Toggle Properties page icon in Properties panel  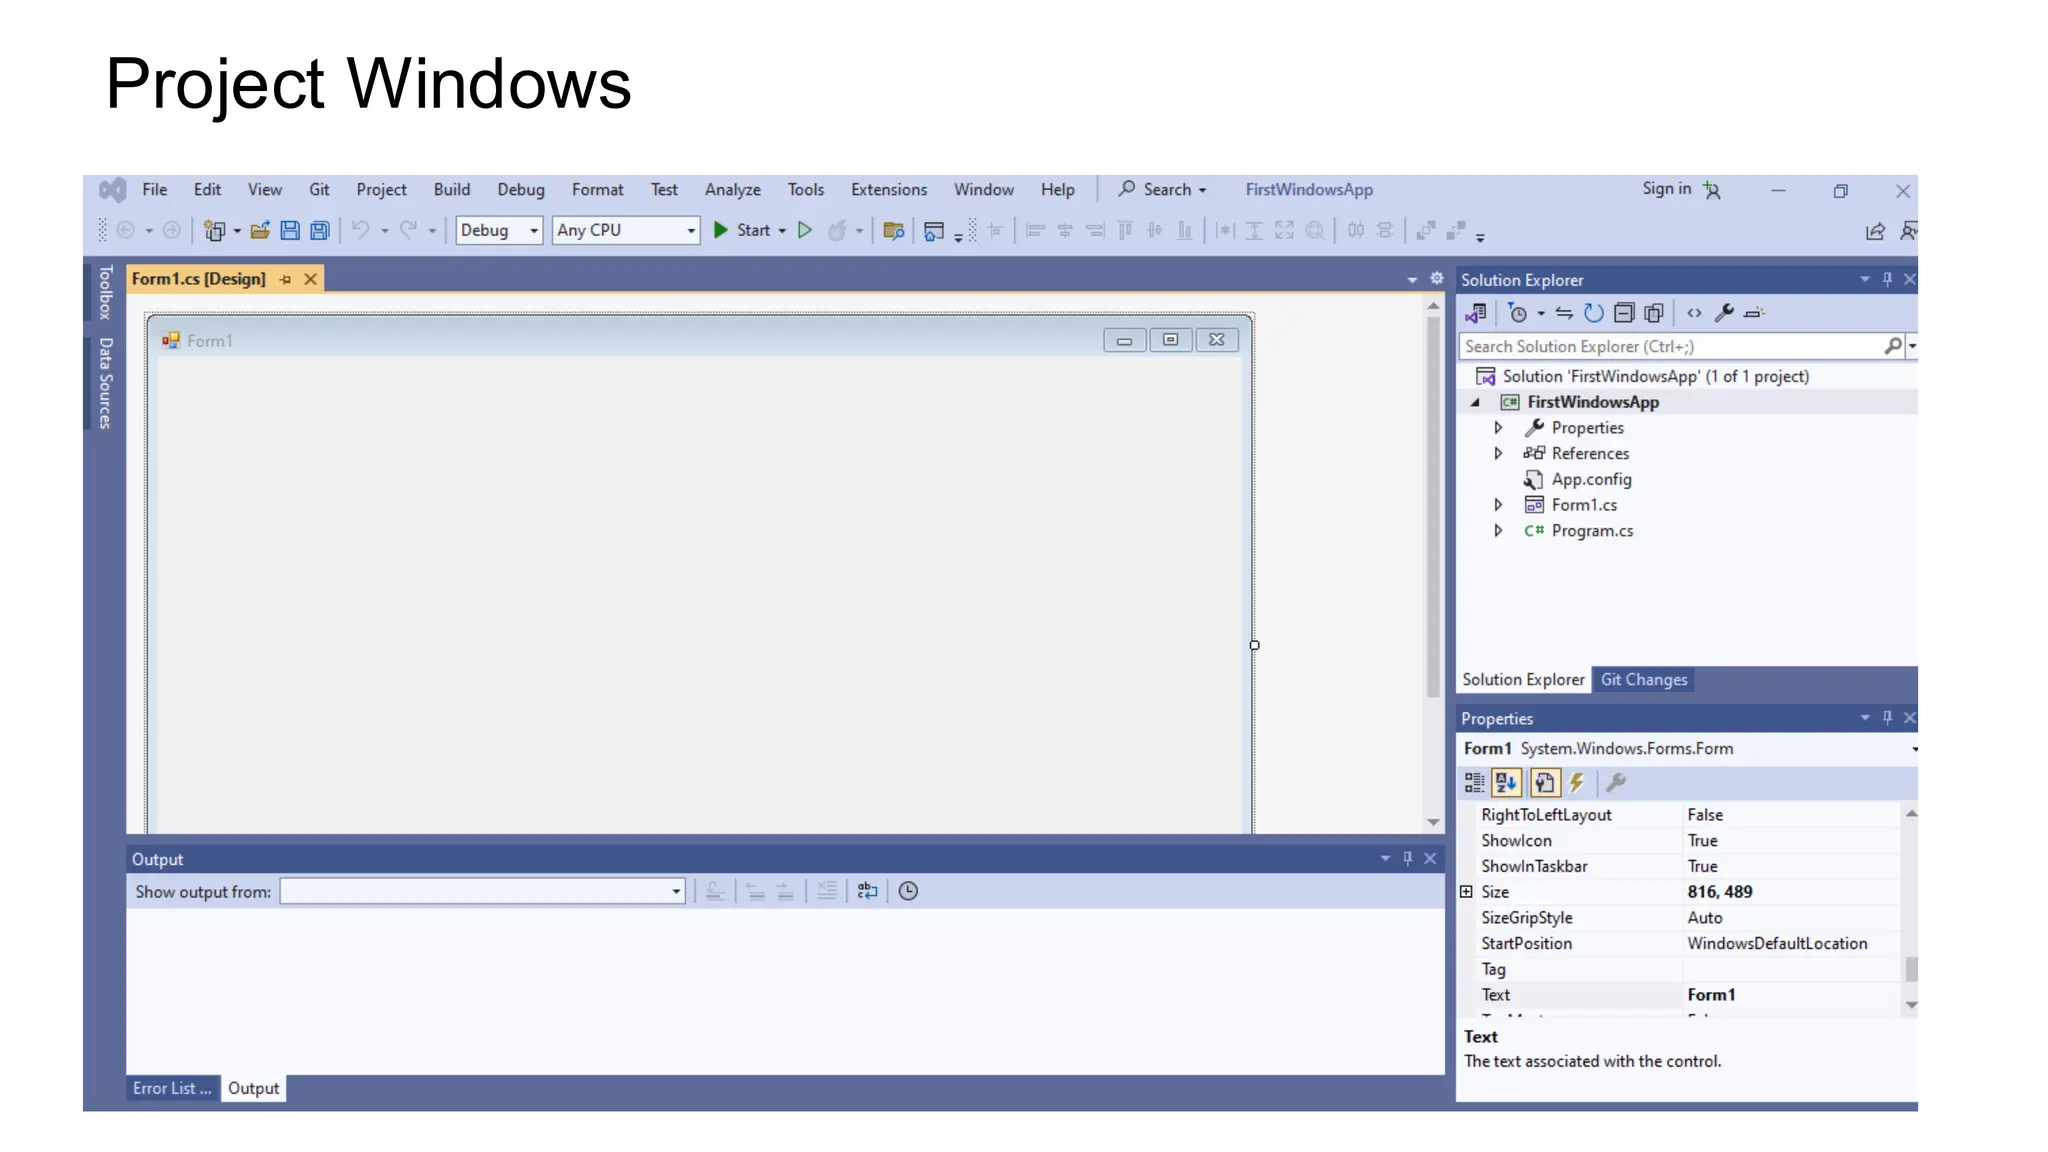click(1545, 783)
